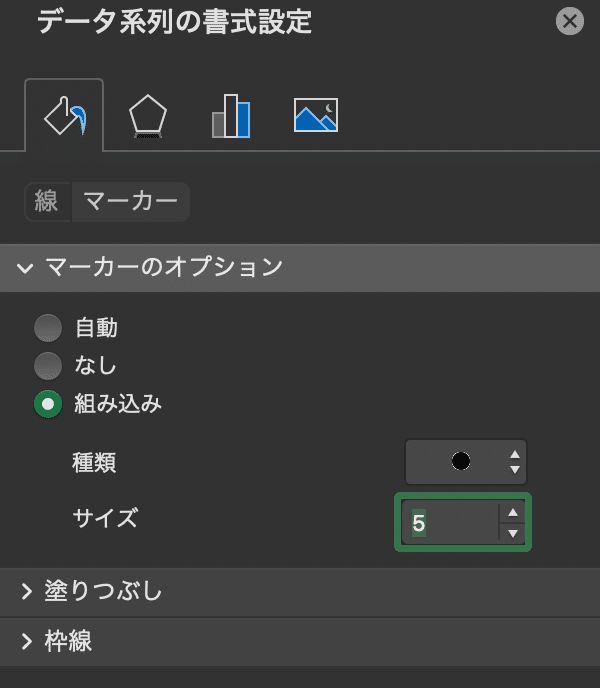Switch to the 線 segment
600x688 pixels.
pyautogui.click(x=47, y=202)
